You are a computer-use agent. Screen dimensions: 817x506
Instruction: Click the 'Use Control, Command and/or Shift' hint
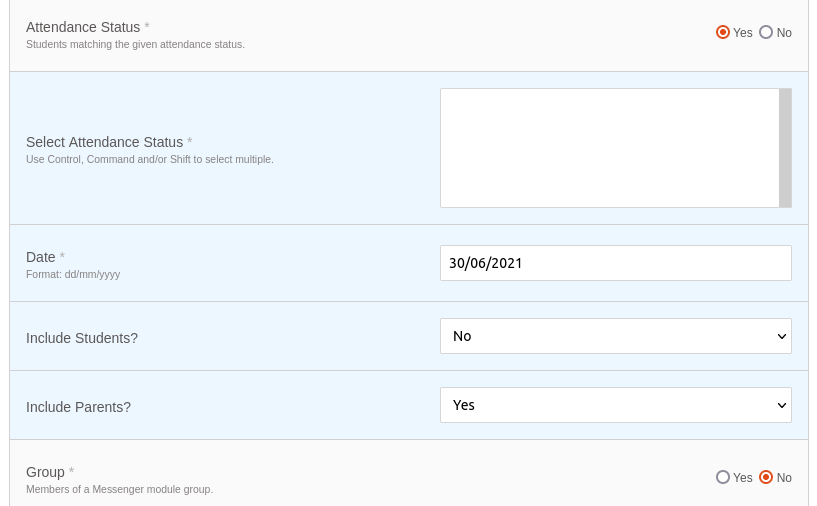(x=150, y=159)
